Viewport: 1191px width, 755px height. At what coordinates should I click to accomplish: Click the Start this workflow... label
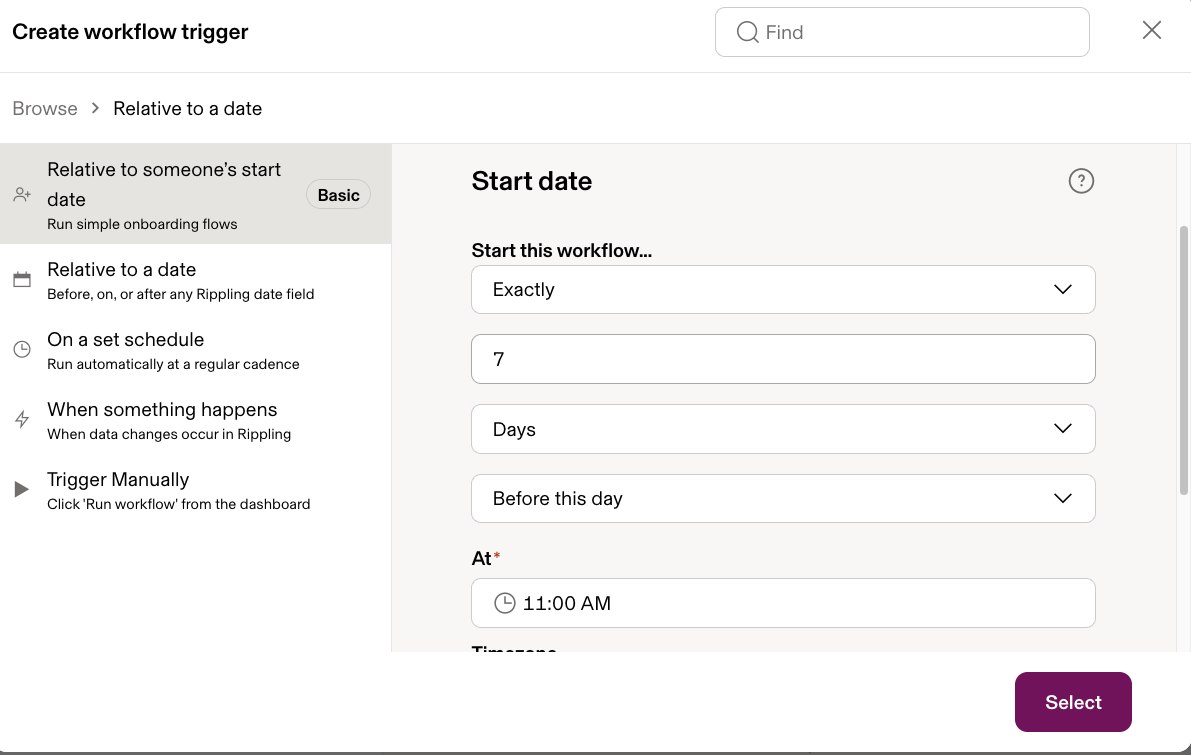pyautogui.click(x=561, y=251)
